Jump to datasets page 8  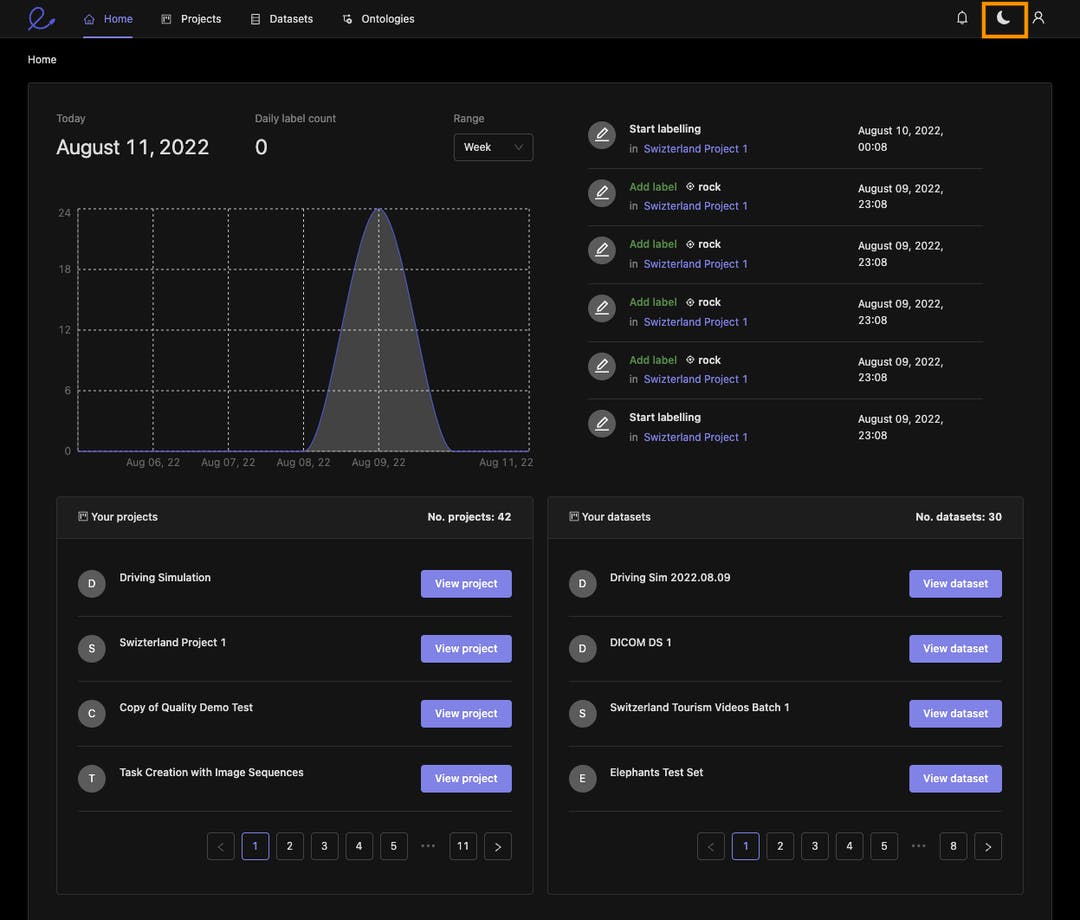coord(953,846)
